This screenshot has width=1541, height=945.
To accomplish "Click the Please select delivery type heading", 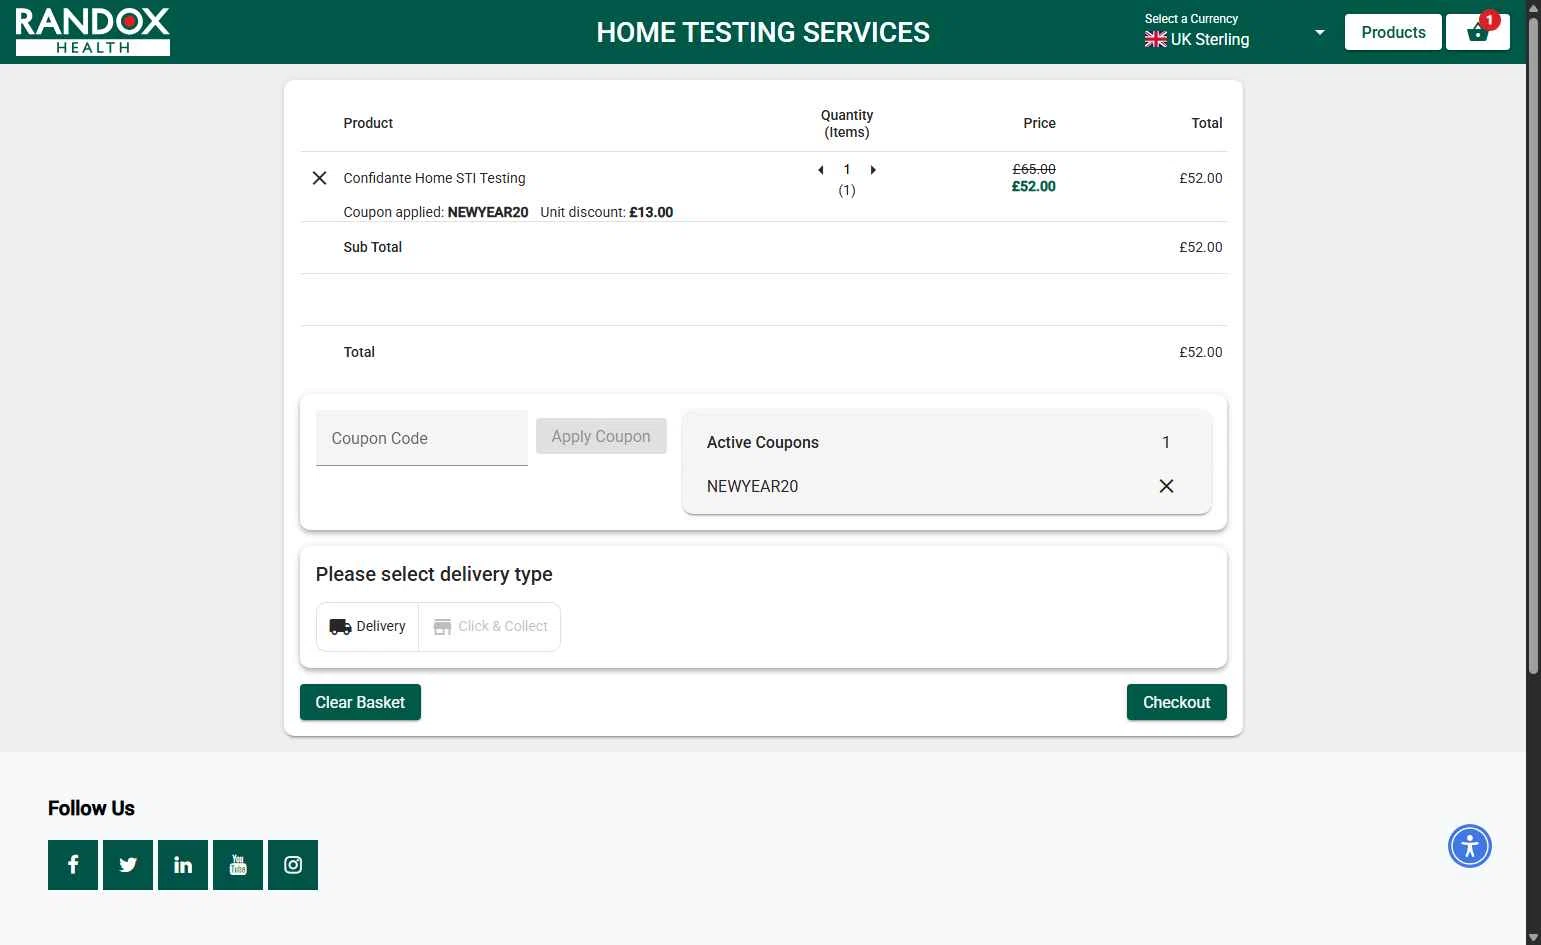I will [x=434, y=574].
